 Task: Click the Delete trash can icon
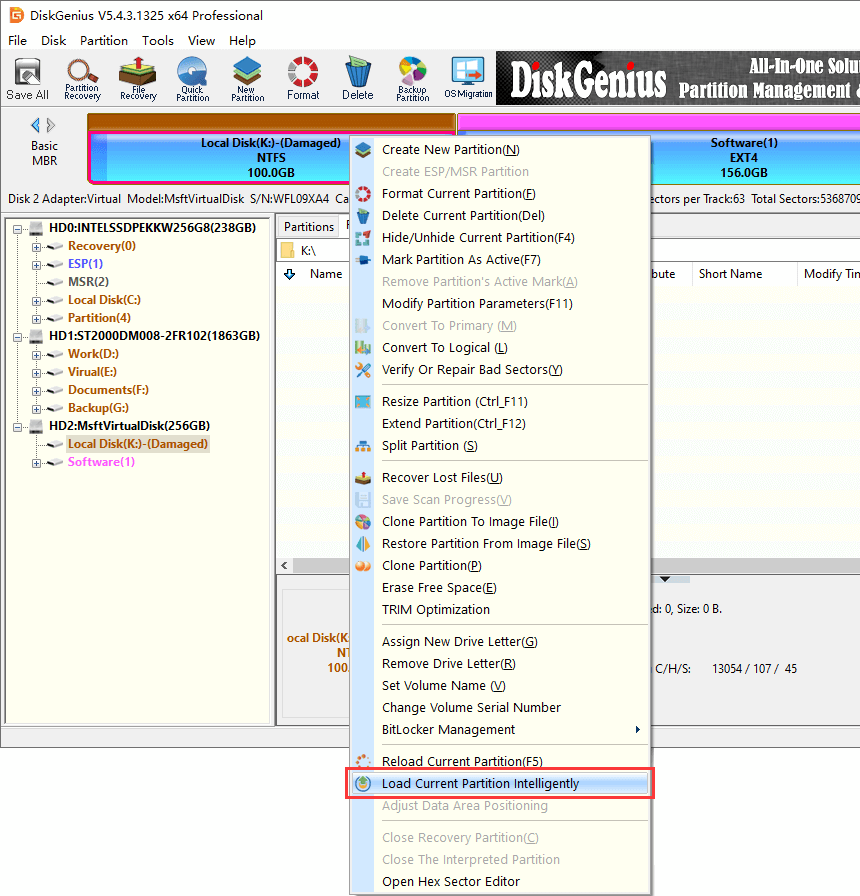tap(358, 78)
